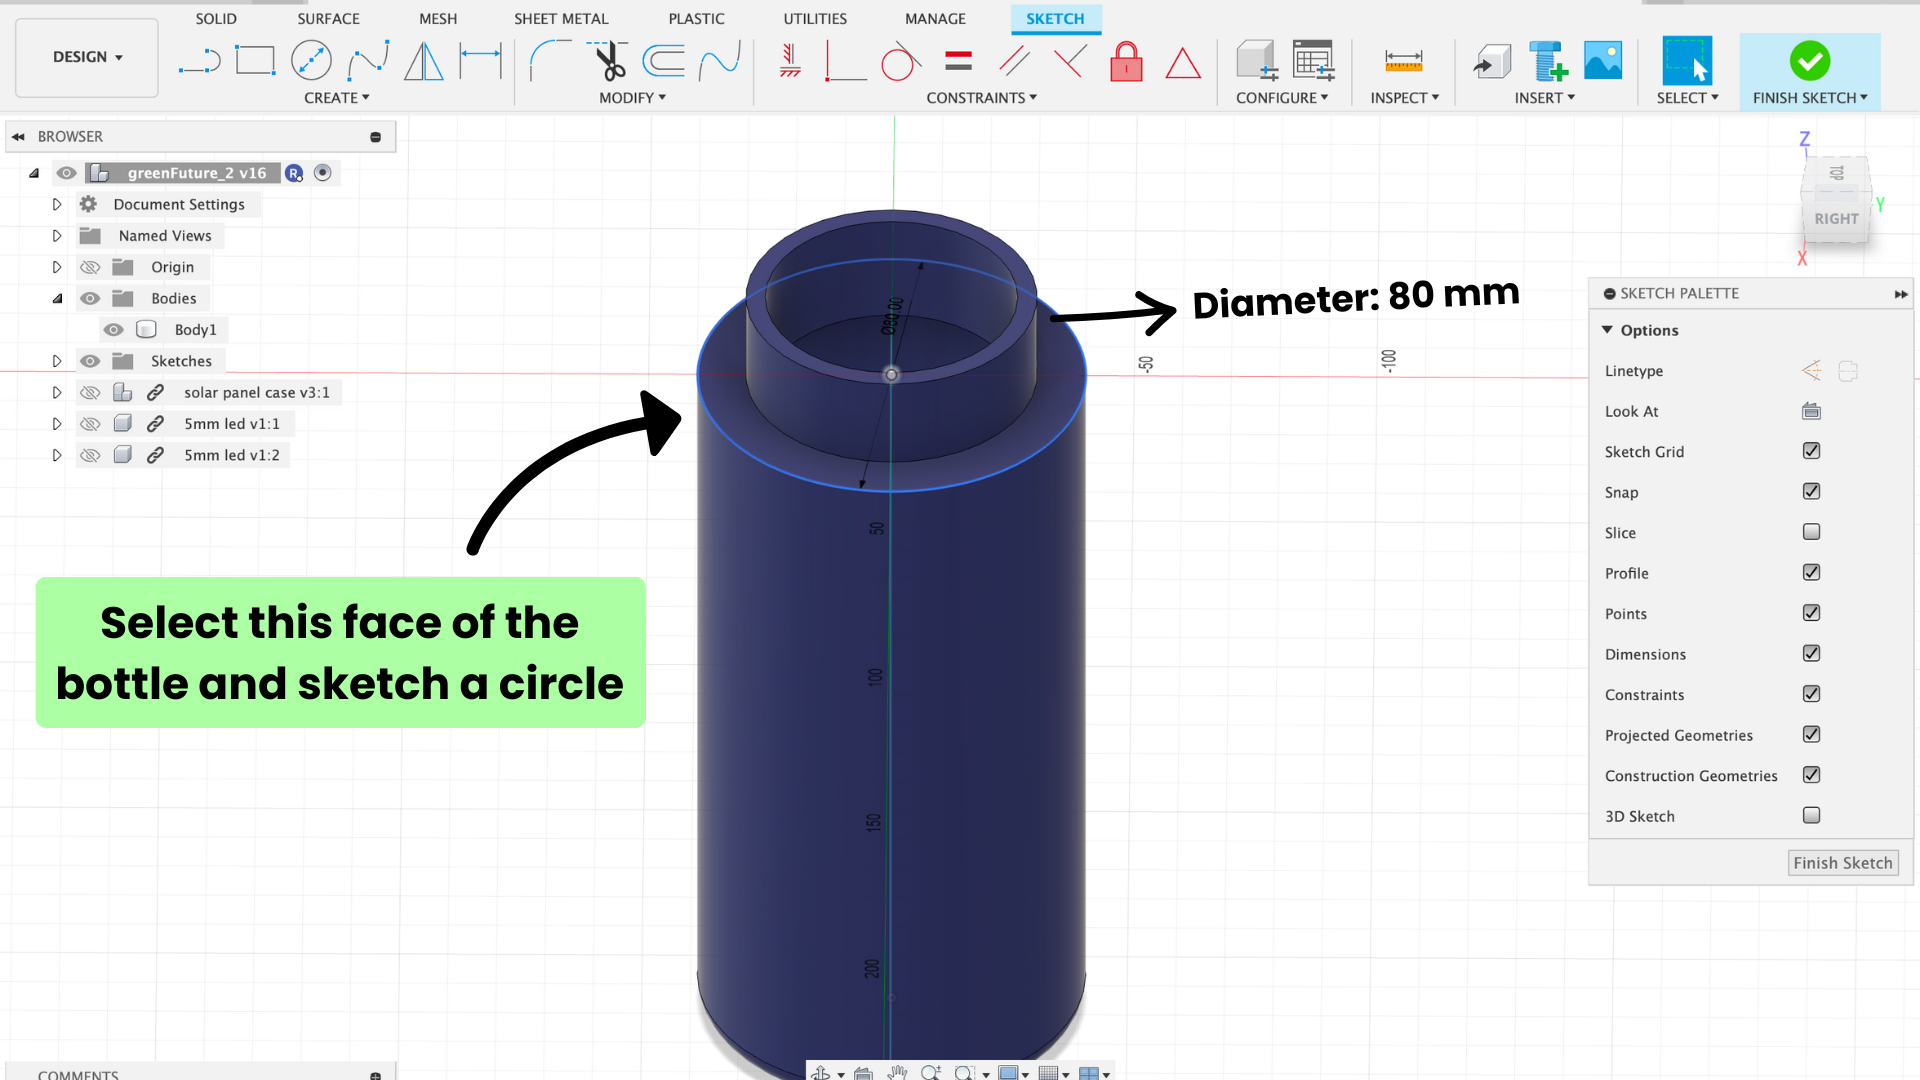This screenshot has width=1920, height=1080.
Task: Open the CONSTRAINTS dropdown menu
Action: (x=981, y=98)
